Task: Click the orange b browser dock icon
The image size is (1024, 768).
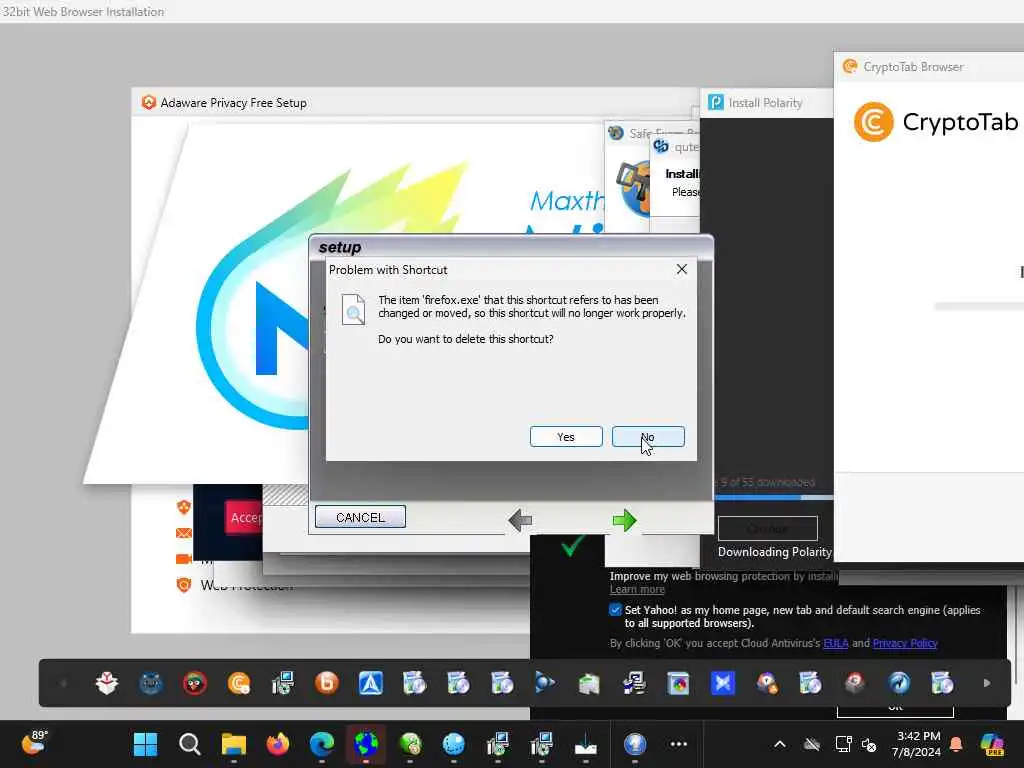Action: 327,683
